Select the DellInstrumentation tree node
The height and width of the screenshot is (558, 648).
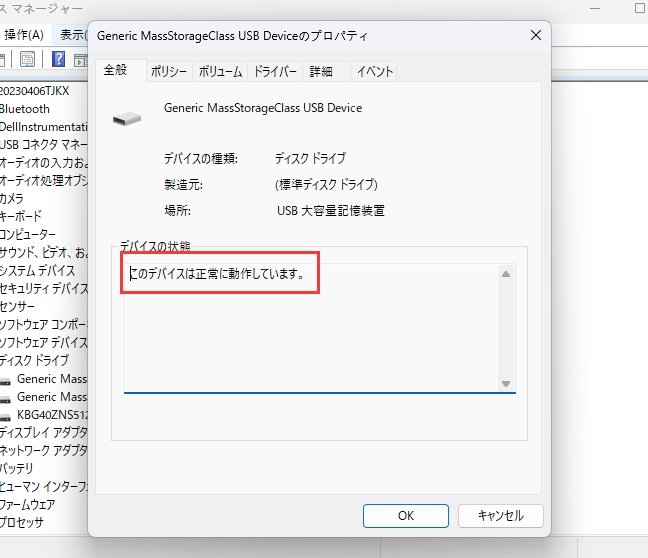tap(43, 126)
